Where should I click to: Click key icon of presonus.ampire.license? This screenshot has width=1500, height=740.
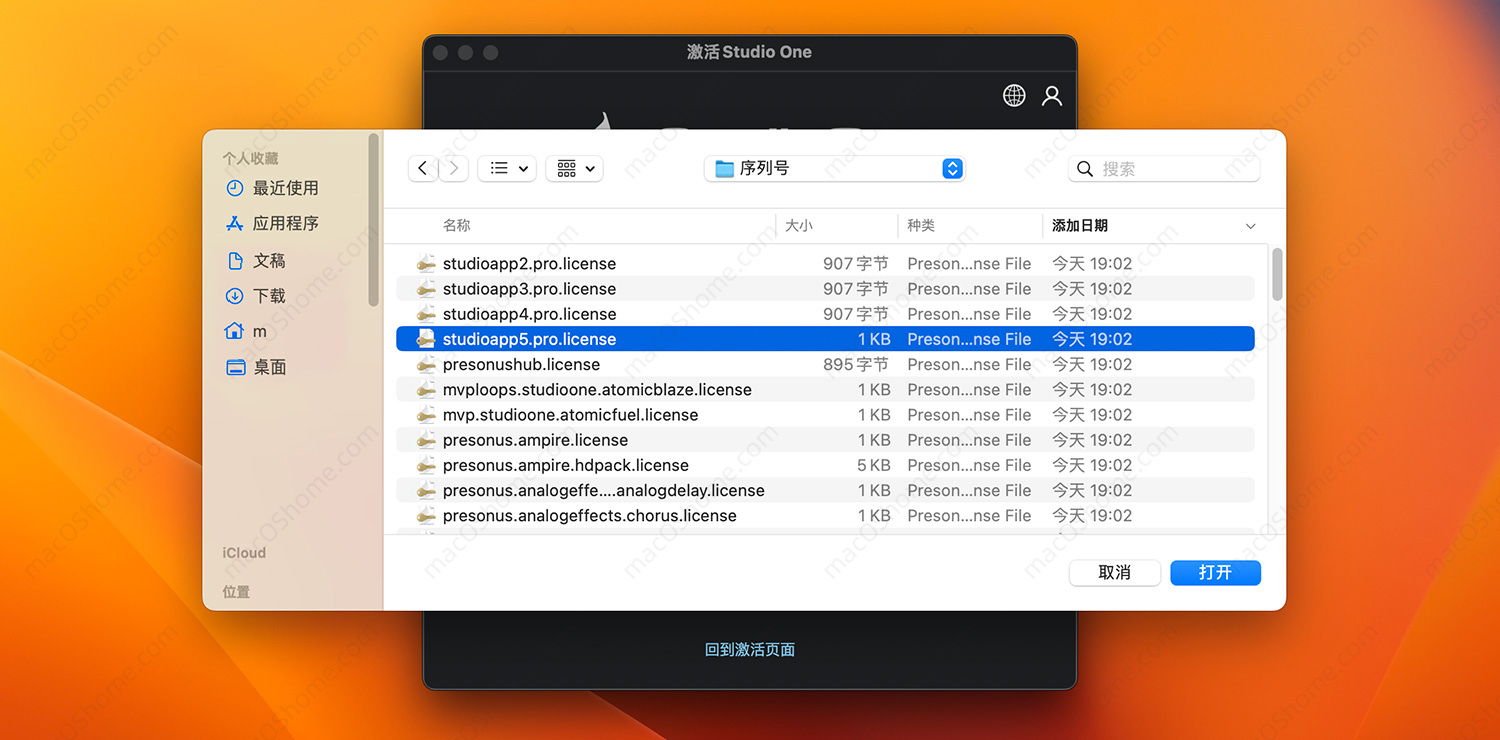pos(426,440)
